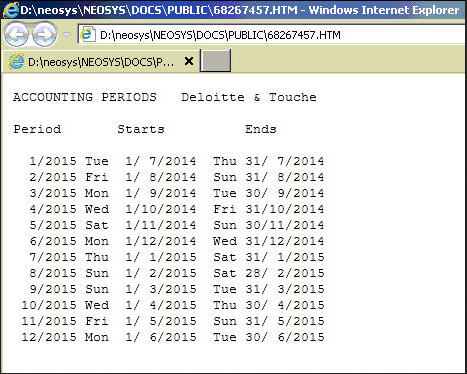Click period '2/2015' in the list
This screenshot has height=374, width=467.
point(53,177)
